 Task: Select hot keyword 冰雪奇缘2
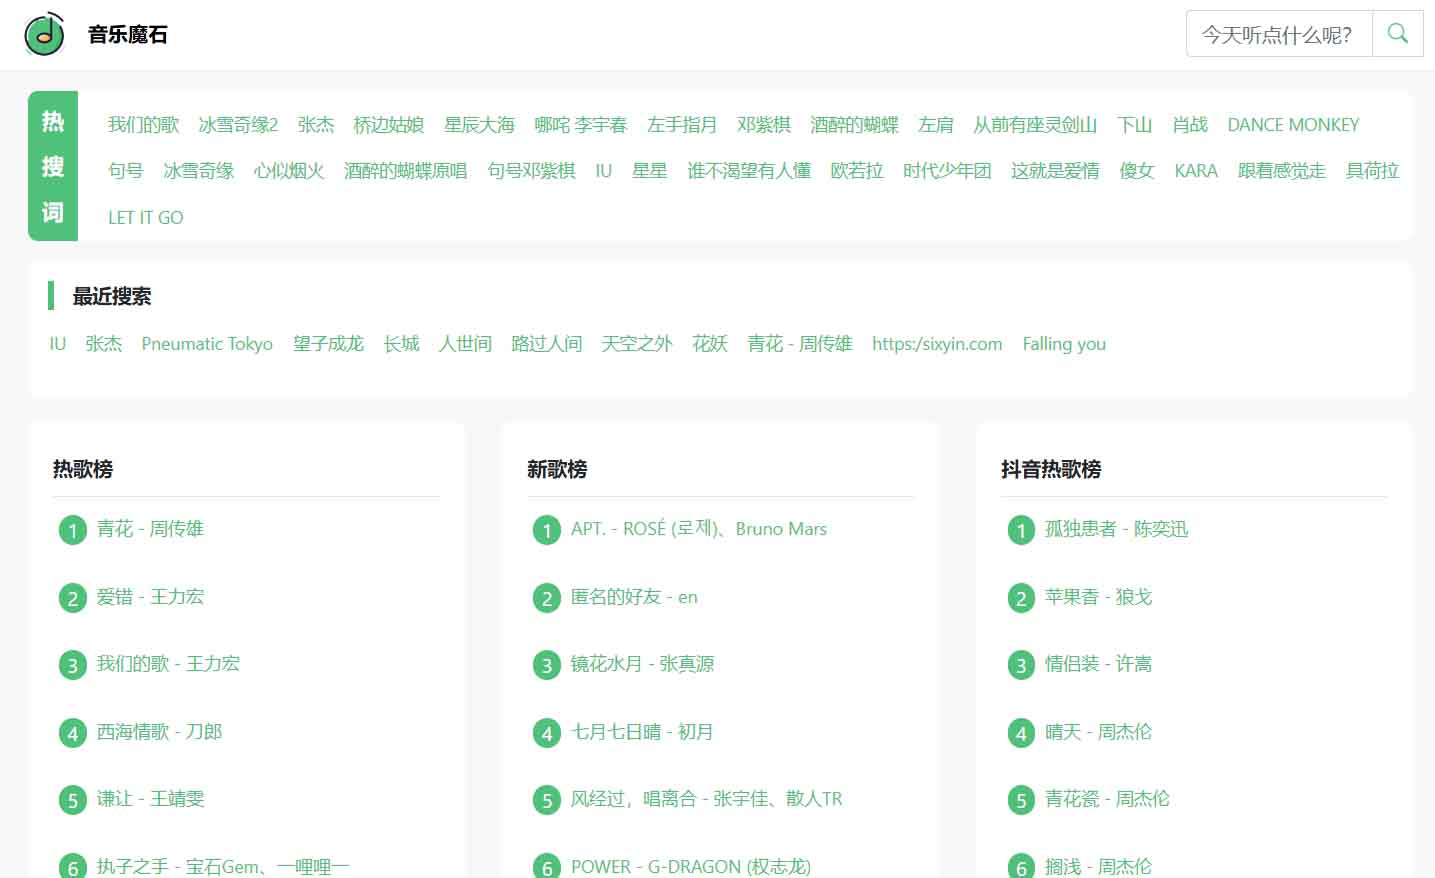[238, 125]
